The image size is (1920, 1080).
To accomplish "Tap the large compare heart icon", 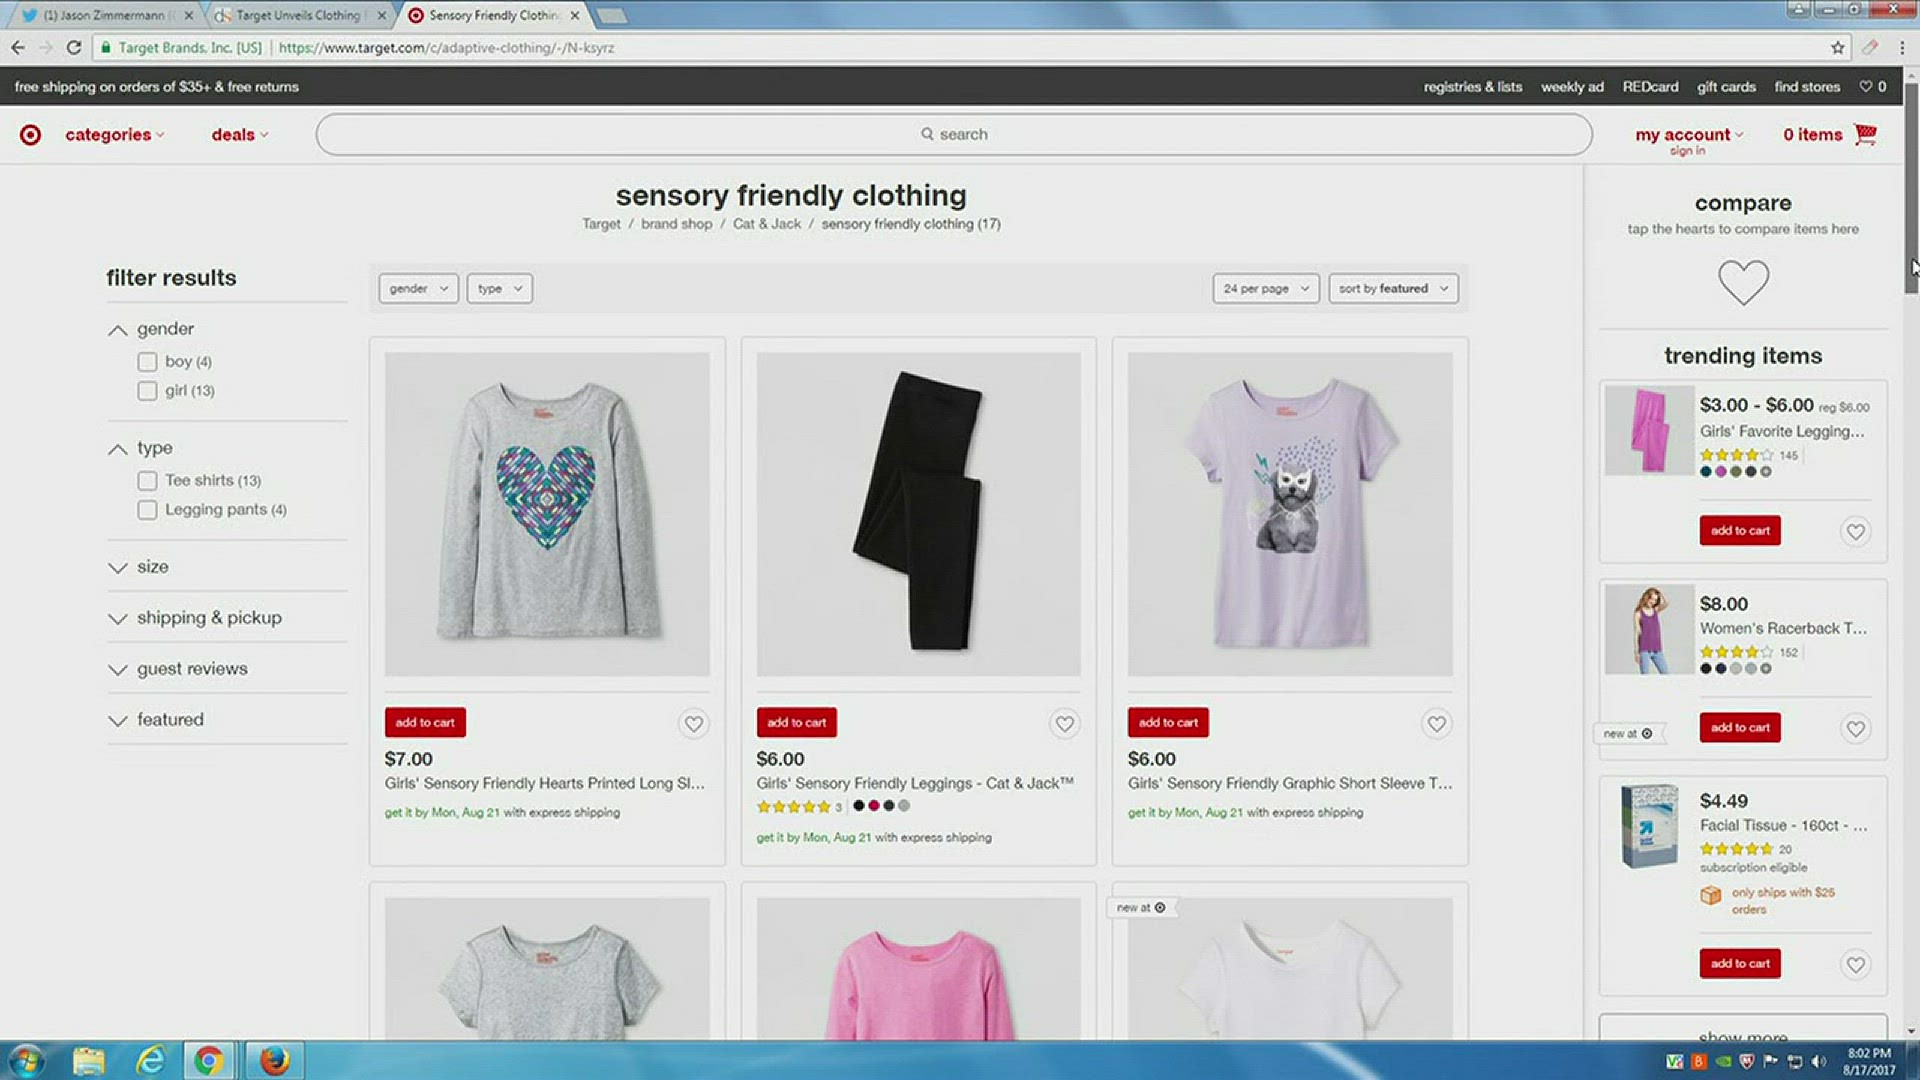I will (1743, 283).
